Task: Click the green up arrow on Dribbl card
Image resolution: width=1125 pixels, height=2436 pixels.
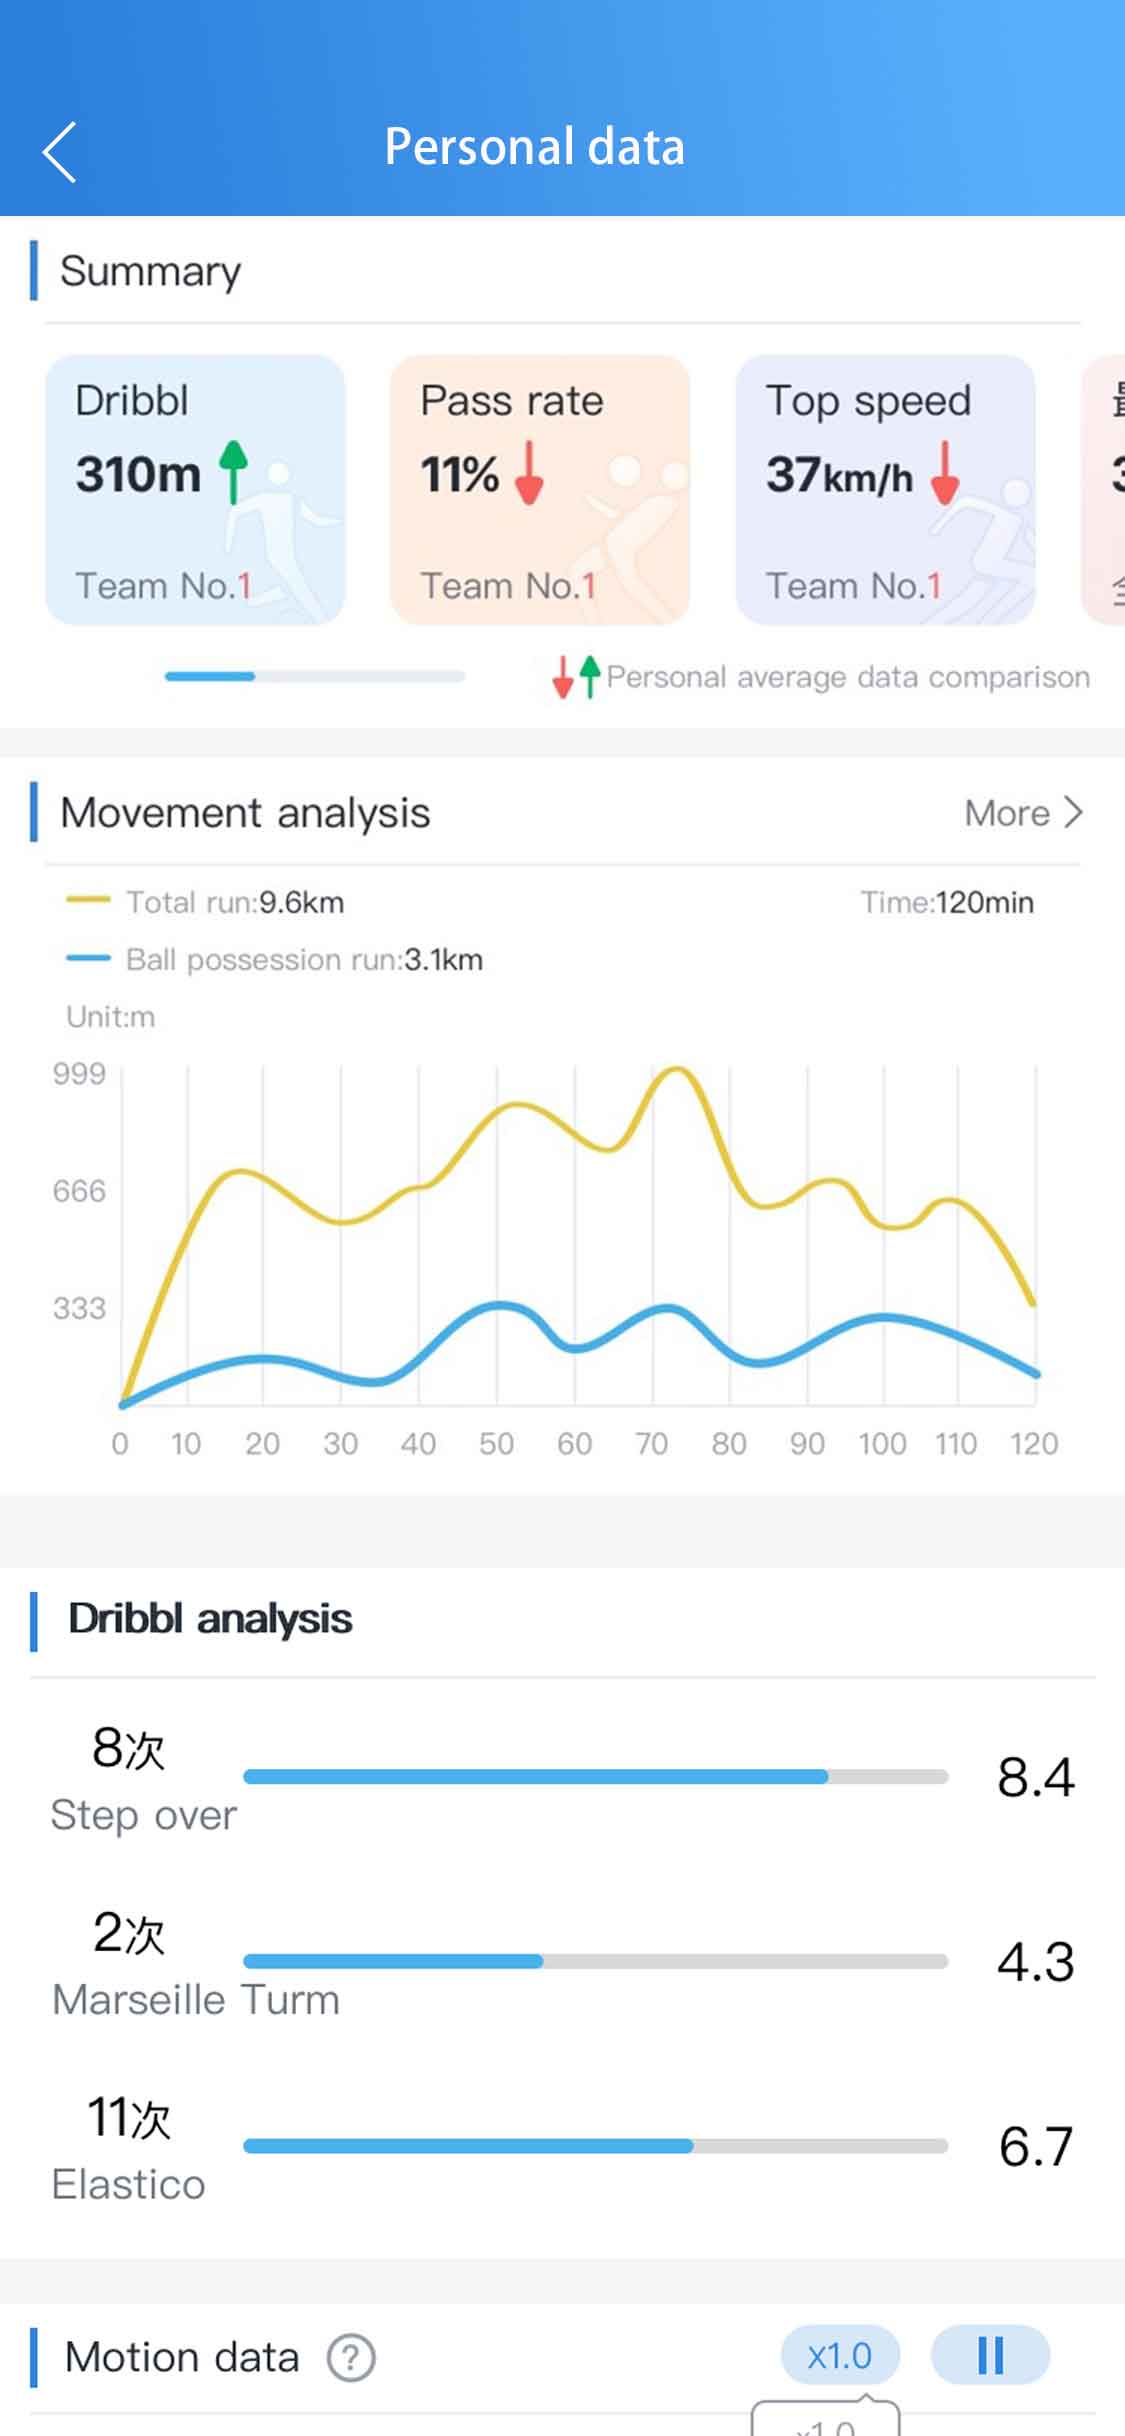Action: [233, 471]
